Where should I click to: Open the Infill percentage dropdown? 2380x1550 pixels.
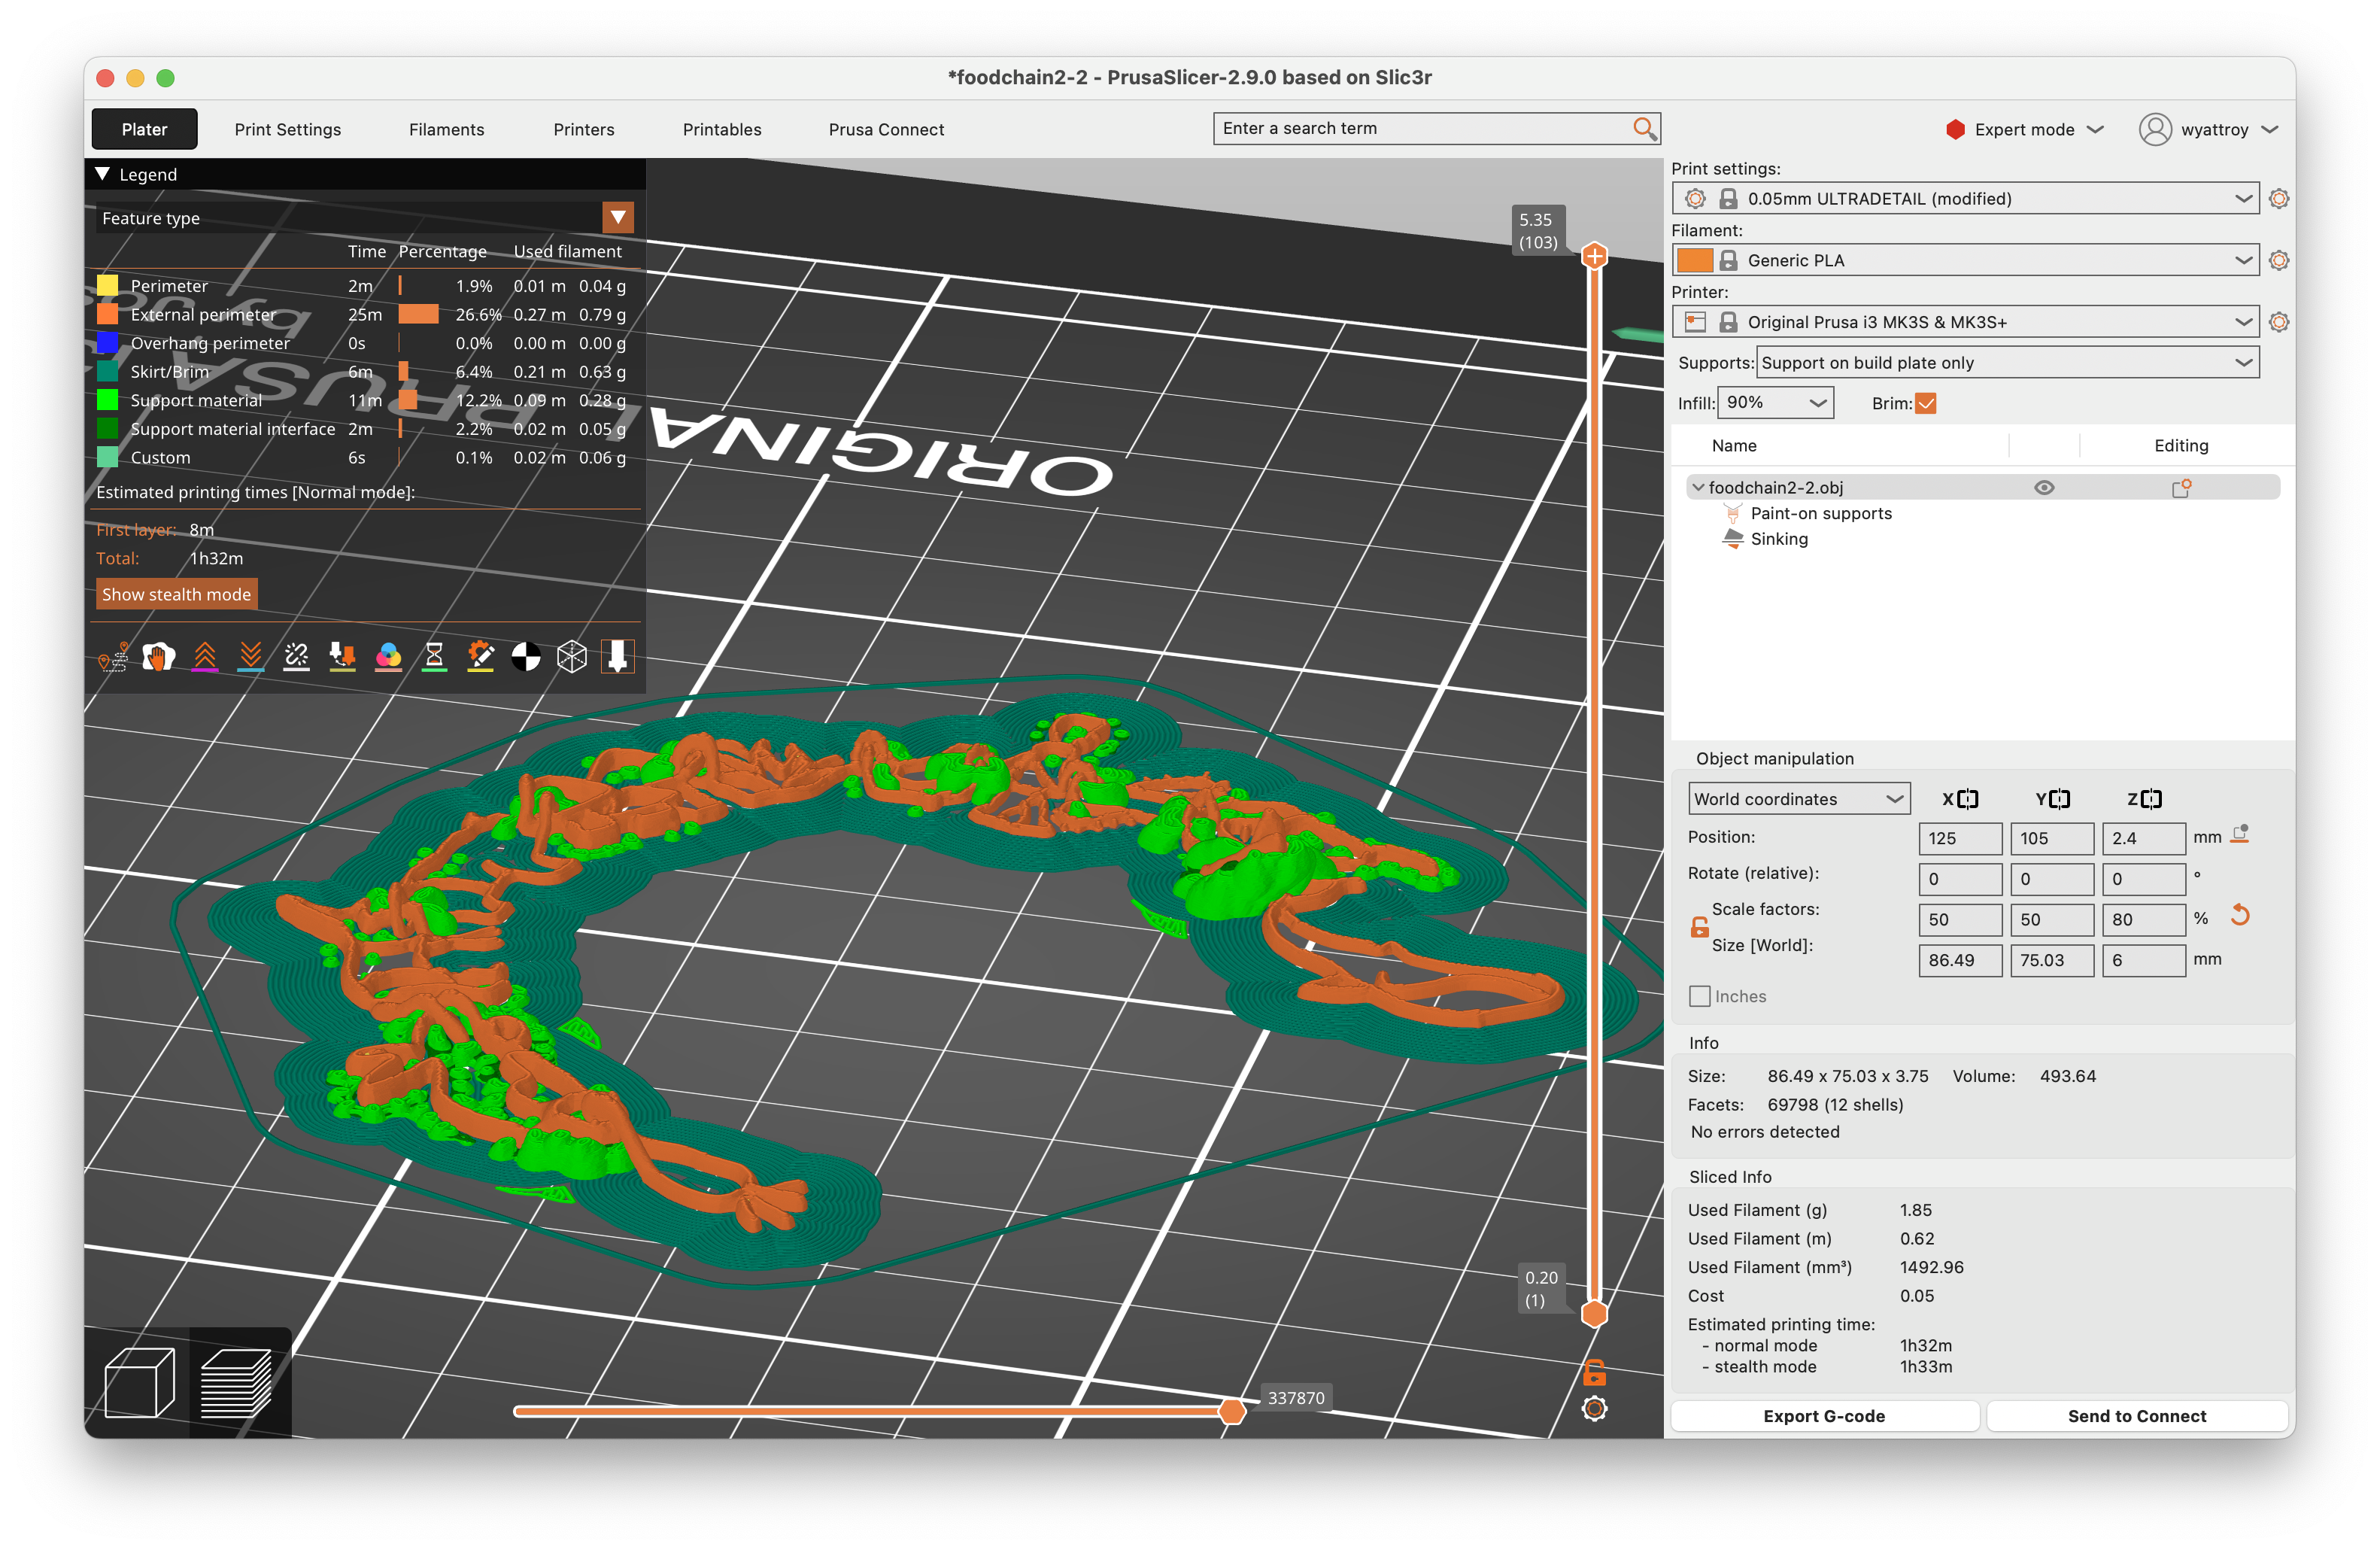click(1775, 403)
